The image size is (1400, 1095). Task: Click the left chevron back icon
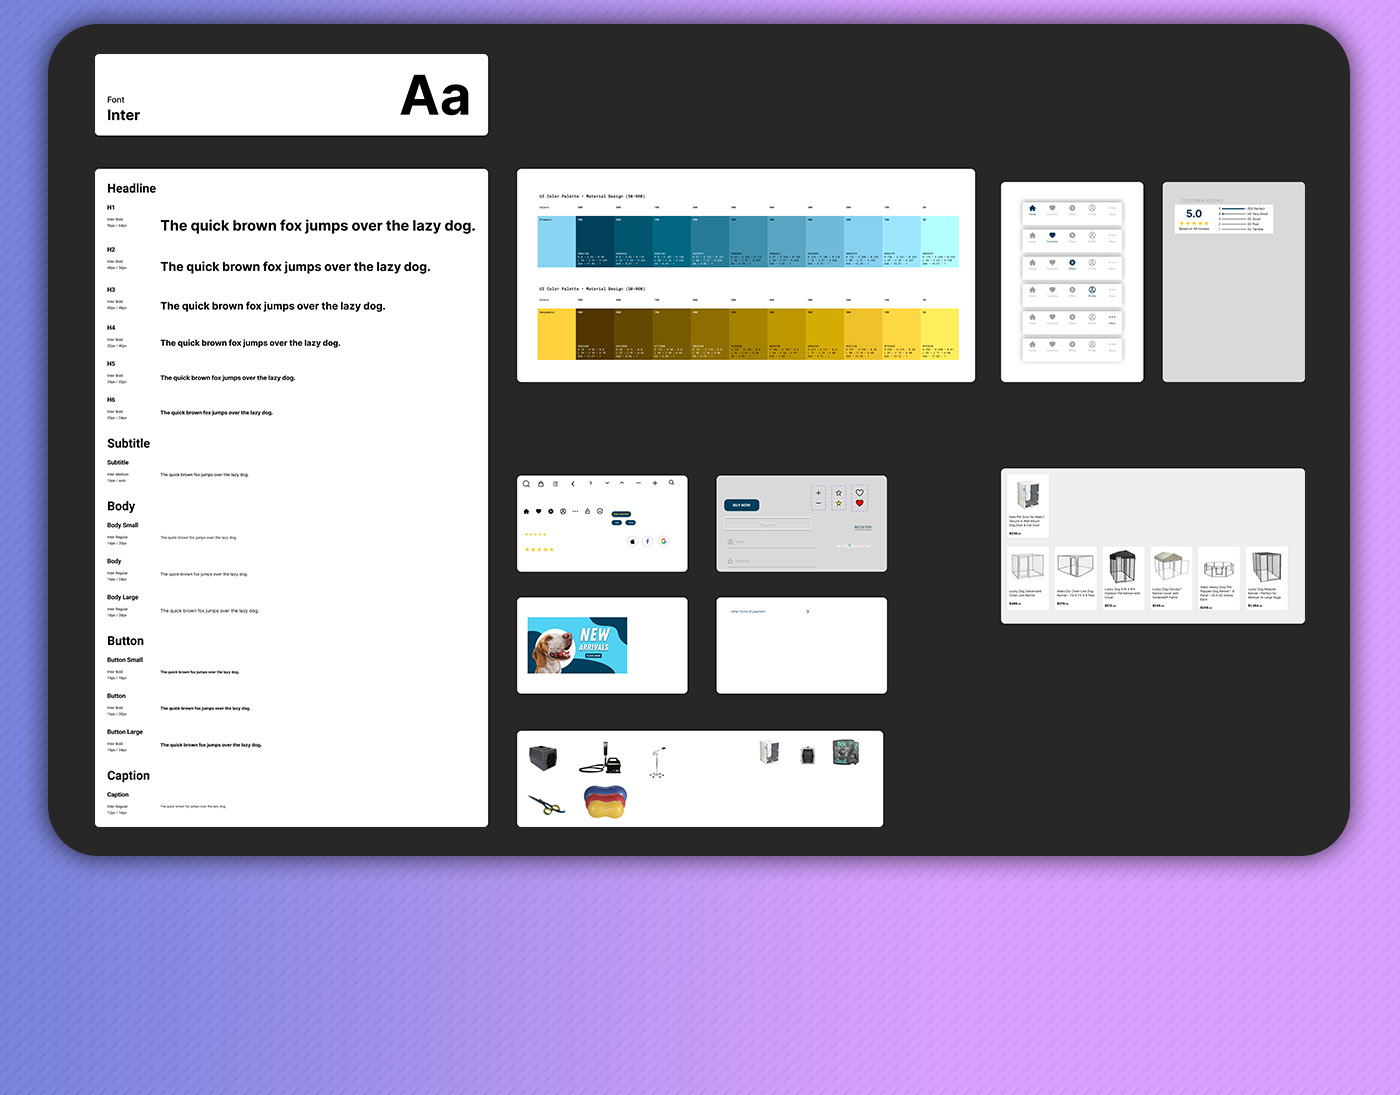point(573,484)
